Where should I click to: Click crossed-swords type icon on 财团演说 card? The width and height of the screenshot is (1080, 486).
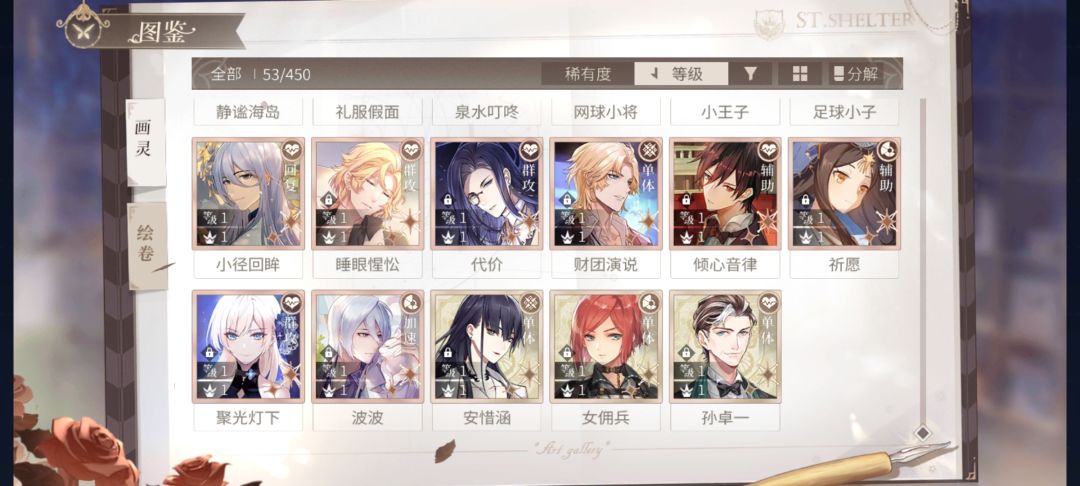tap(649, 149)
